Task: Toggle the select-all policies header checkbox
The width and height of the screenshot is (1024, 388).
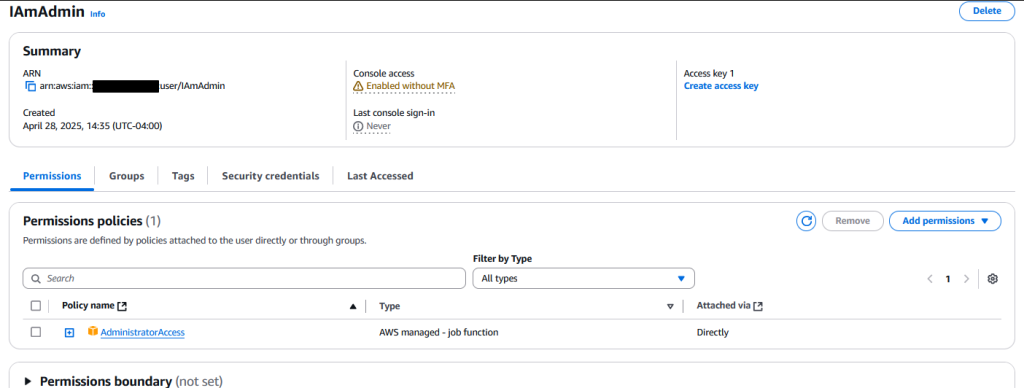Action: pos(36,305)
